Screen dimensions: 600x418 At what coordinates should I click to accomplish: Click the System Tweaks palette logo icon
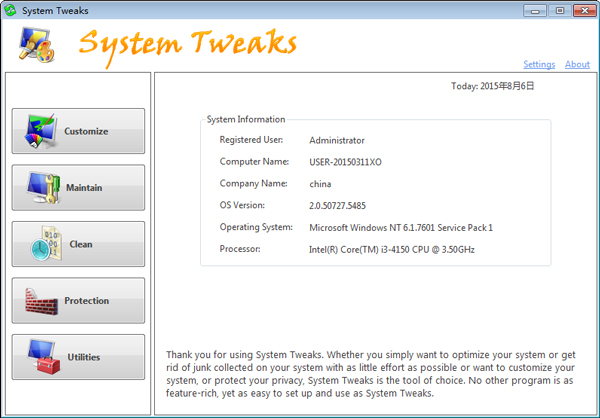[x=37, y=45]
